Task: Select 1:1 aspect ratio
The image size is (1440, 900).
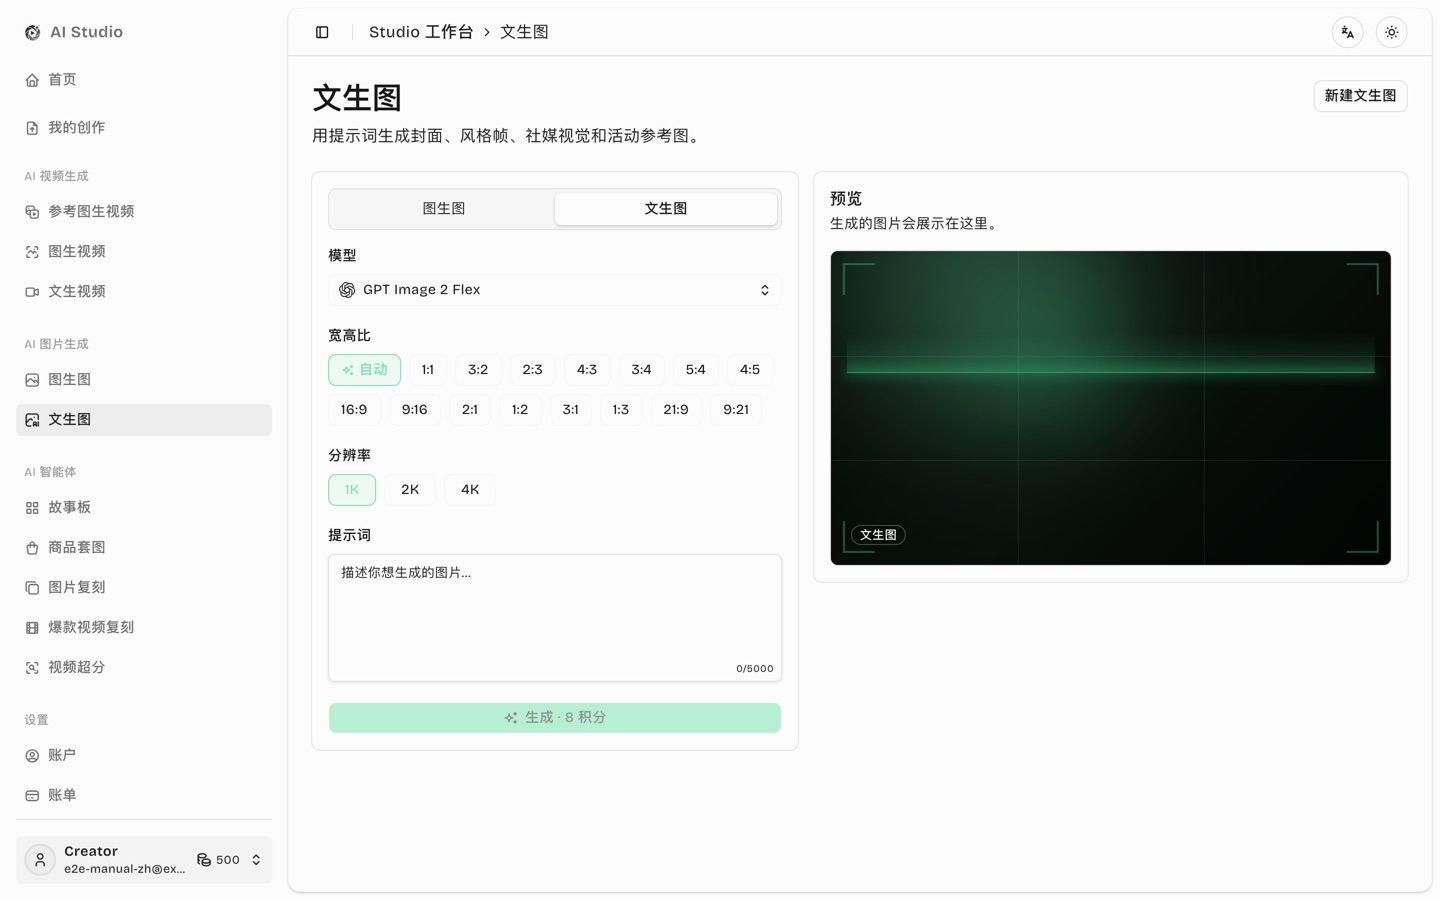Action: [x=428, y=370]
